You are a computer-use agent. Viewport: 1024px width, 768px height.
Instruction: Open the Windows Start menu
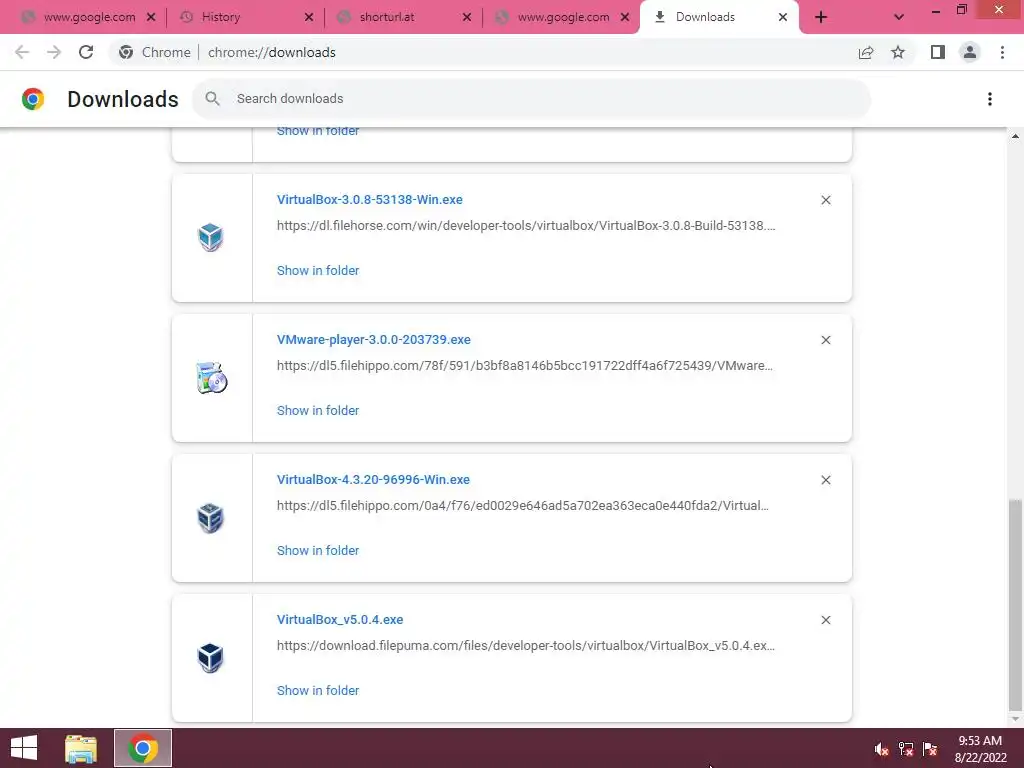pos(24,748)
